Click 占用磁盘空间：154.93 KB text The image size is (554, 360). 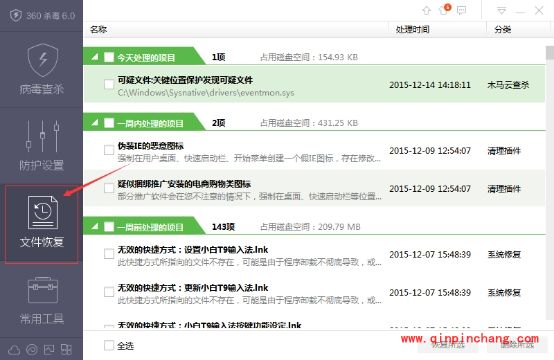(x=309, y=57)
